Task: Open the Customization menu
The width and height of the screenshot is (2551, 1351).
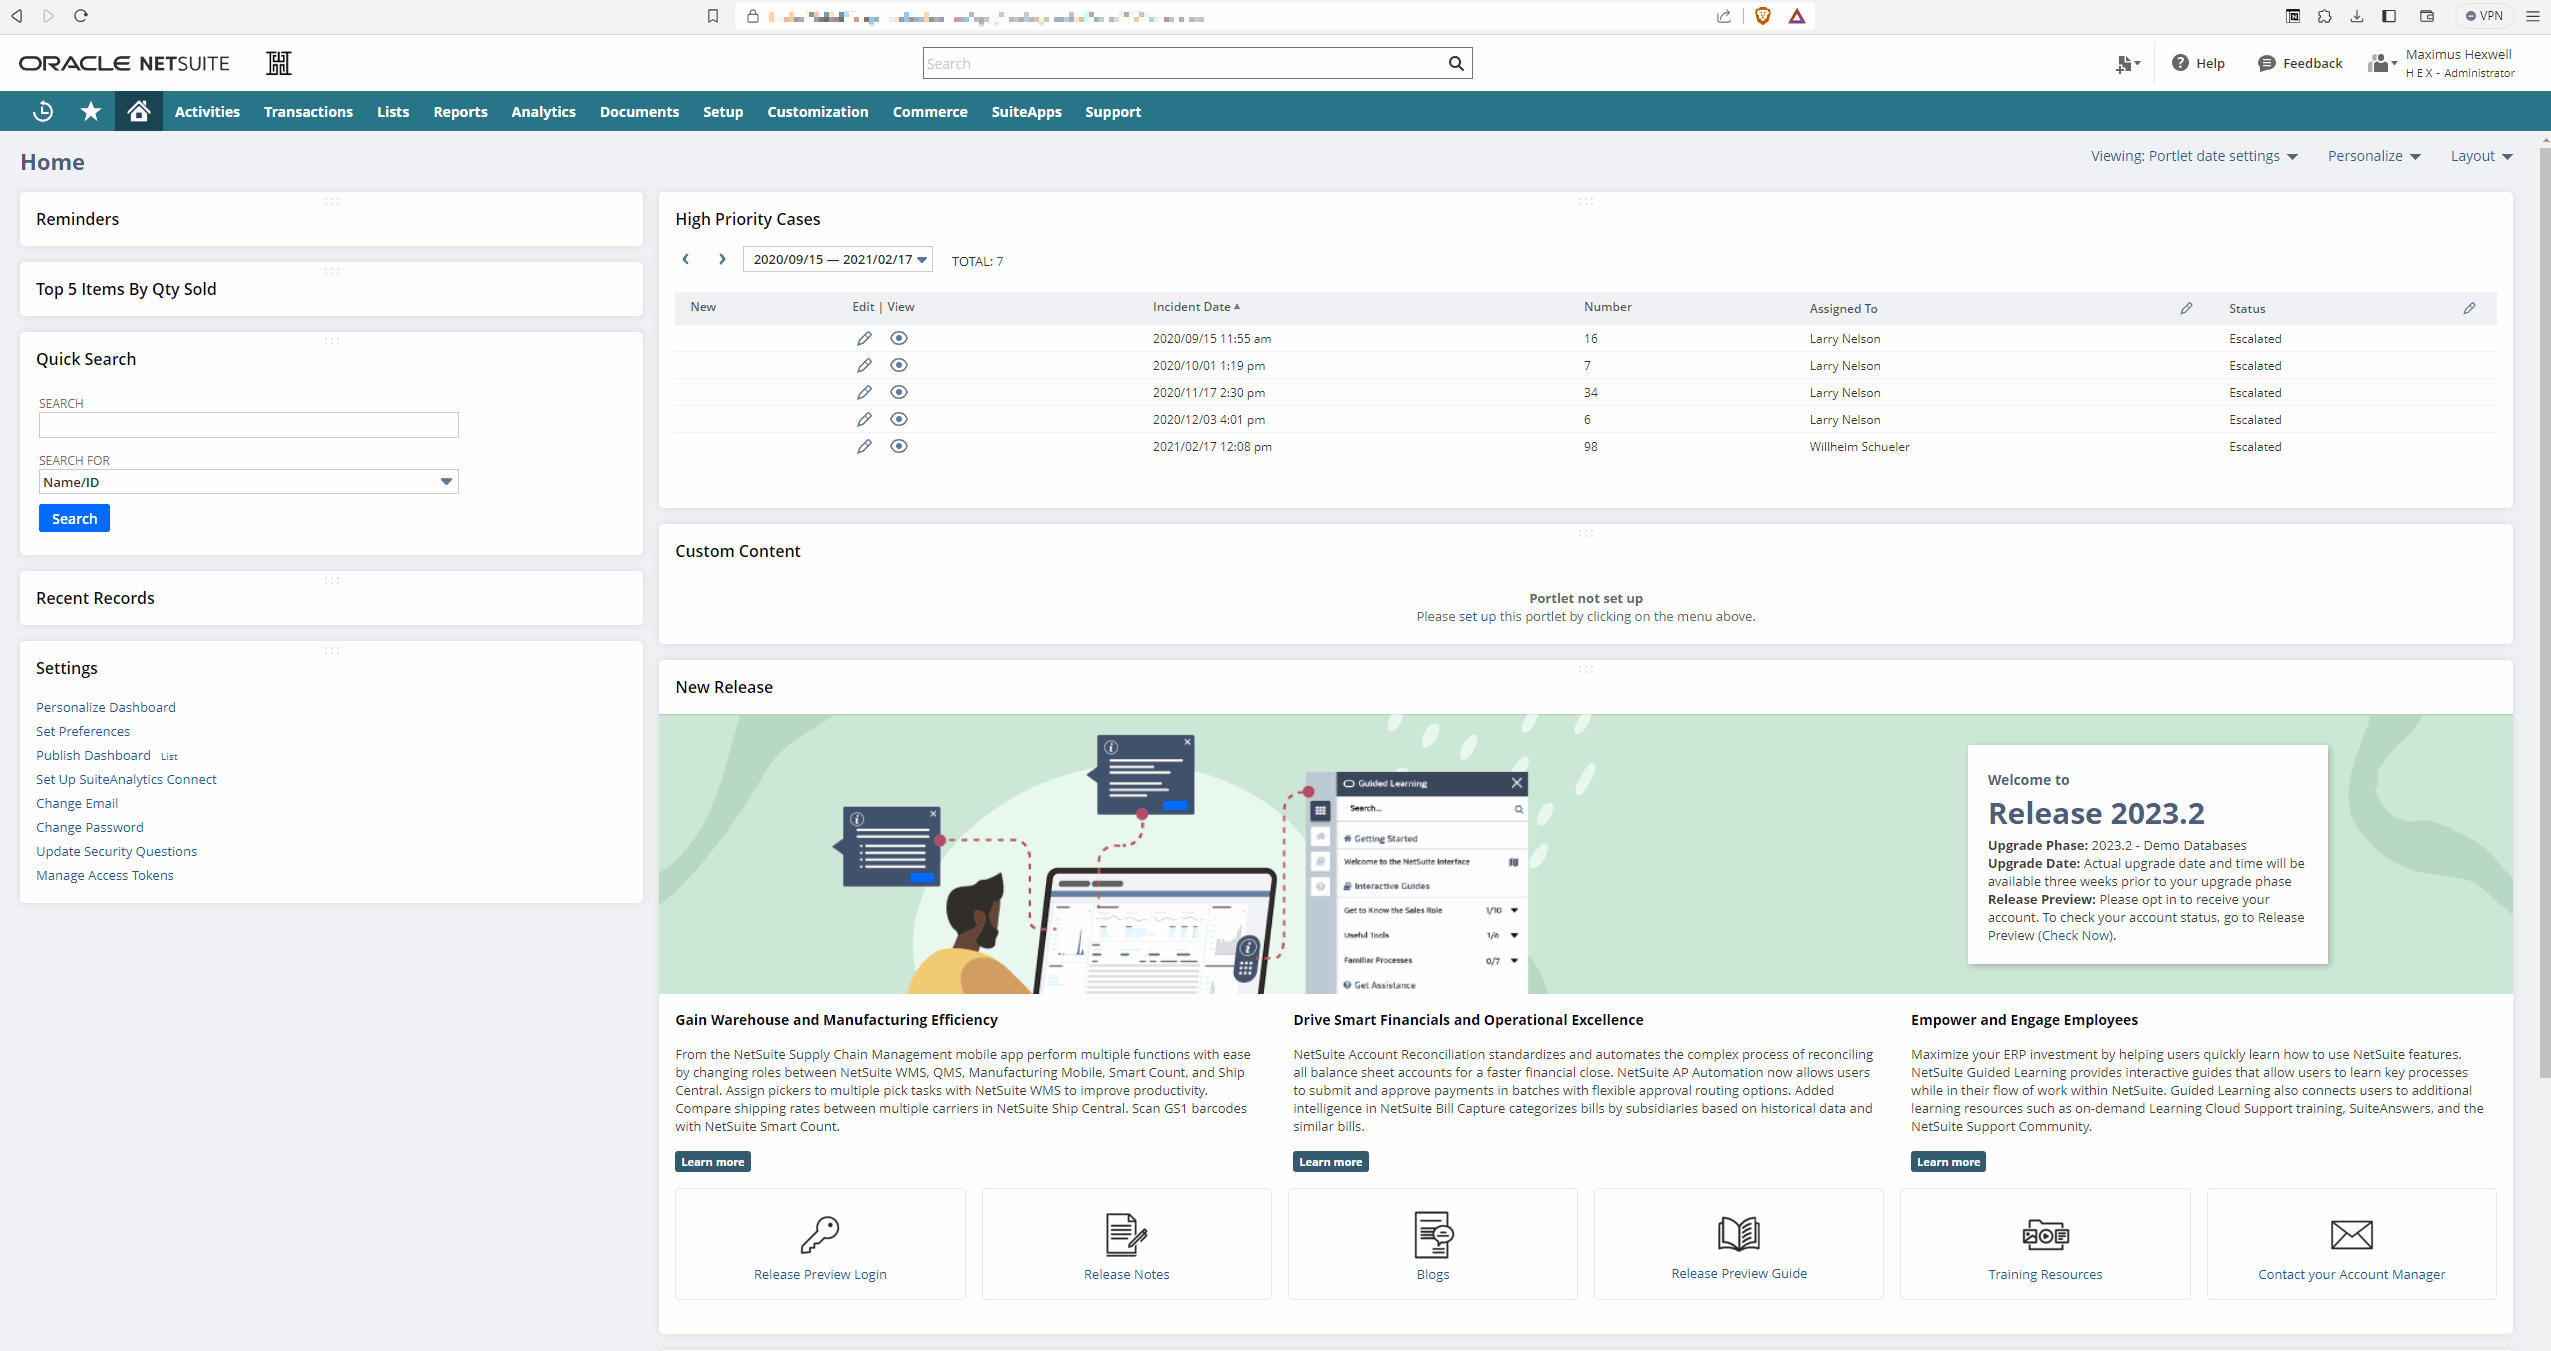Action: tap(817, 112)
